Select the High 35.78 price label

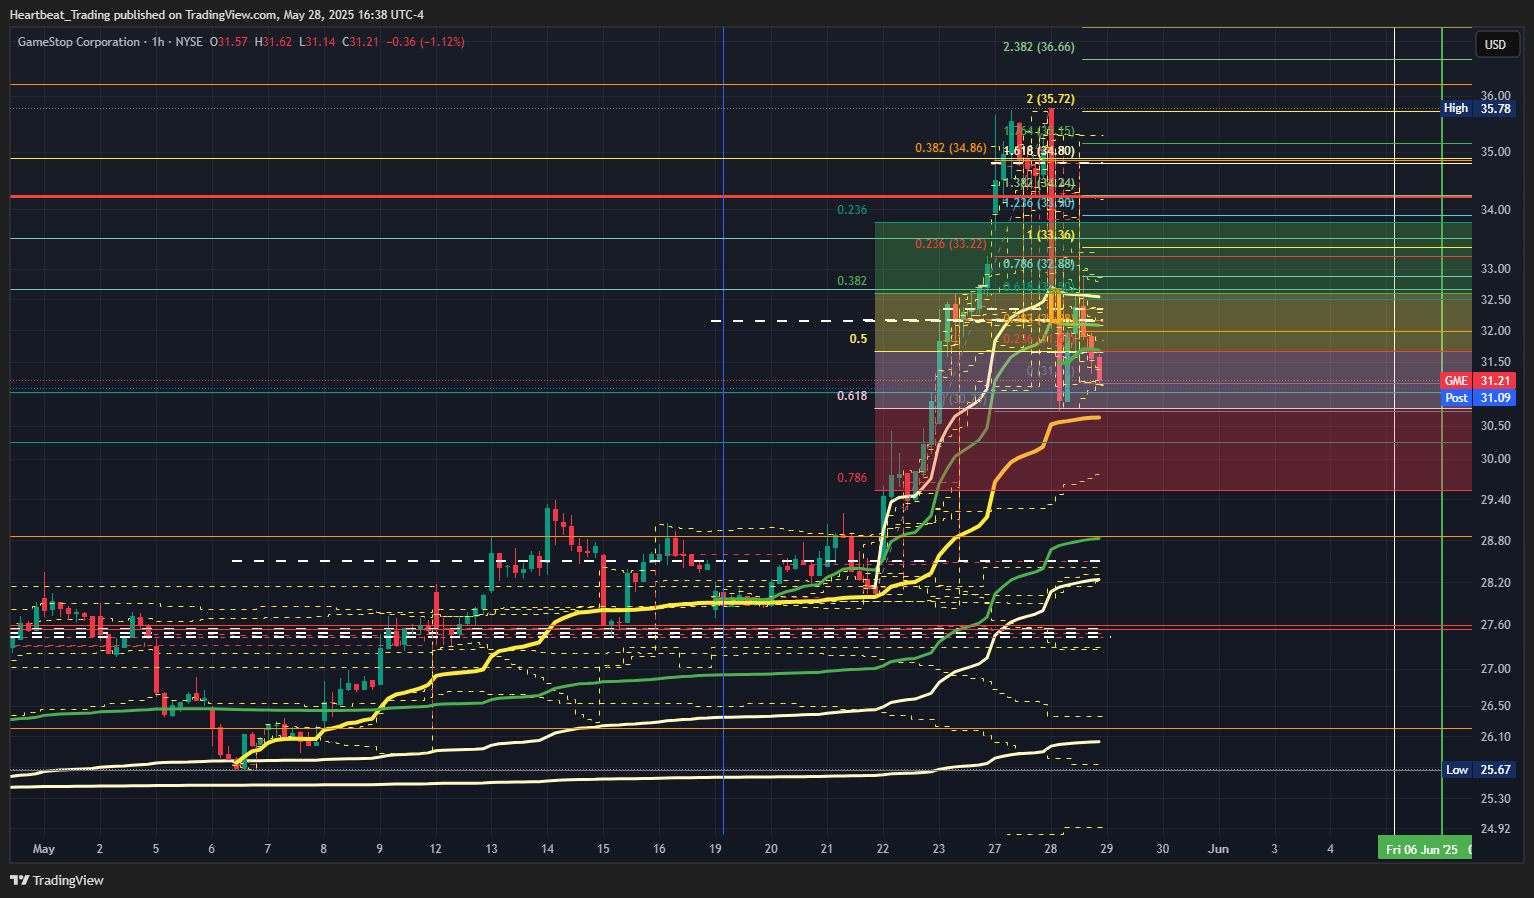click(x=1478, y=108)
